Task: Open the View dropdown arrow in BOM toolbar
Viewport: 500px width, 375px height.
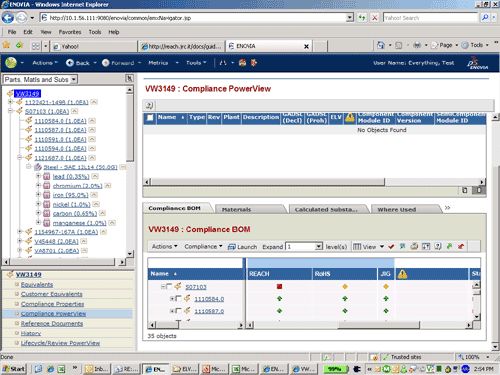Action: pyautogui.click(x=382, y=247)
